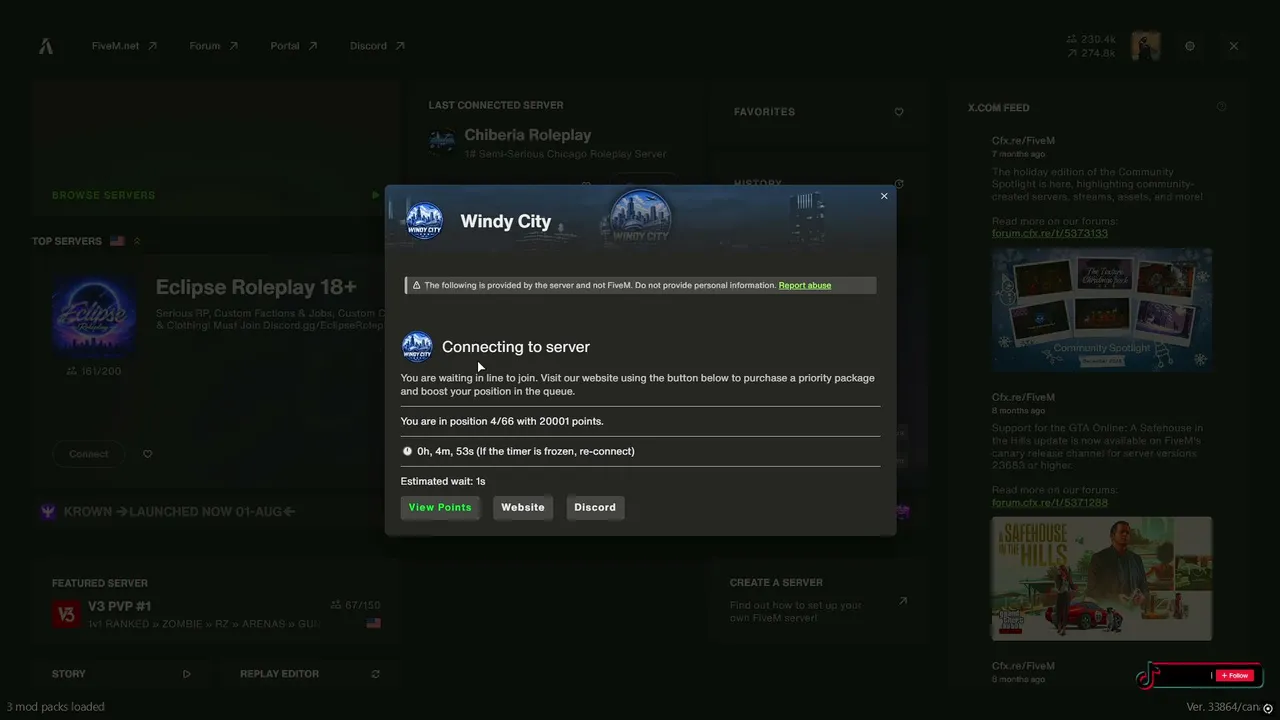Click the Create a Server heading
The image size is (1280, 720).
click(776, 582)
